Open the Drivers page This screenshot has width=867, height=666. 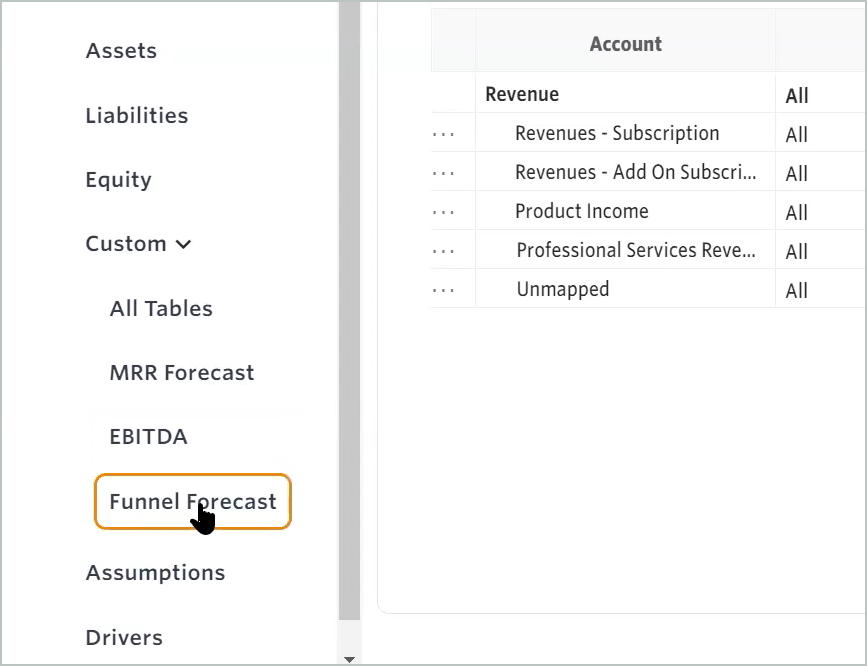[x=124, y=638]
